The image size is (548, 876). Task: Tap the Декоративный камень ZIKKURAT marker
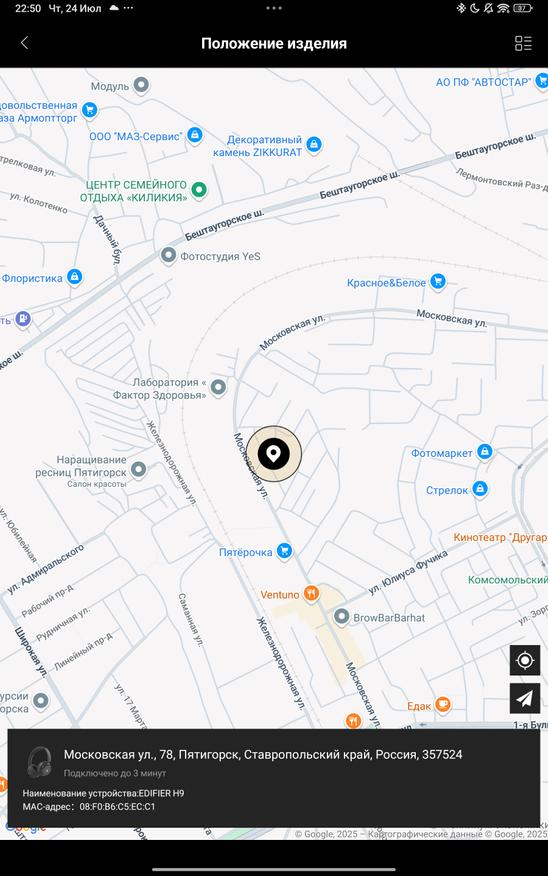pyautogui.click(x=314, y=145)
